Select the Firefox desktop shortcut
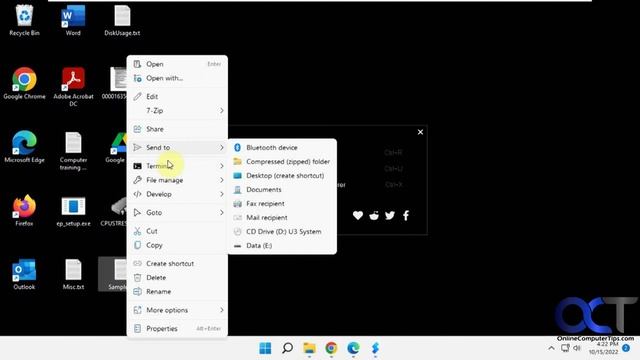This screenshot has height=360, width=640. click(x=24, y=210)
